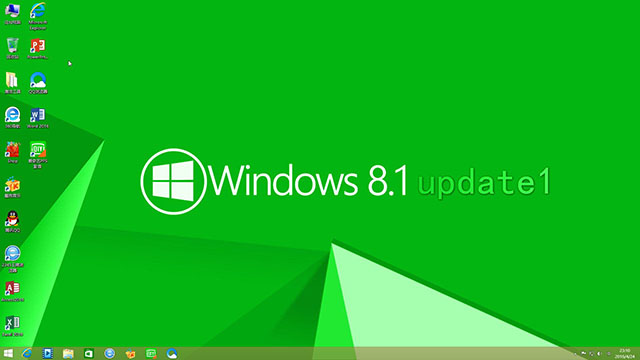Image resolution: width=640 pixels, height=360 pixels.
Task: Launch the Access 2016 desktop shortcut
Action: (x=12, y=291)
